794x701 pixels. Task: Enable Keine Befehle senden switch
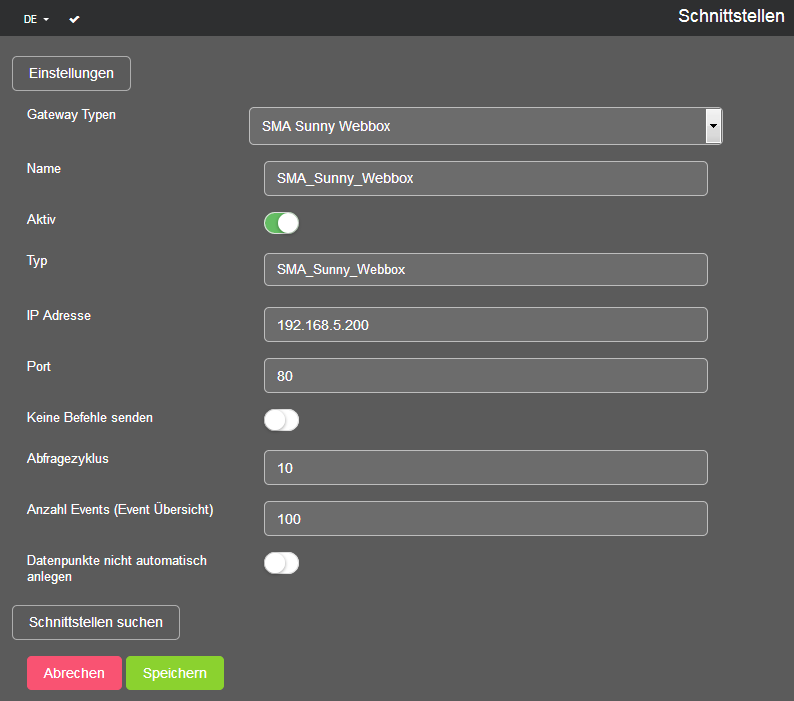[282, 420]
